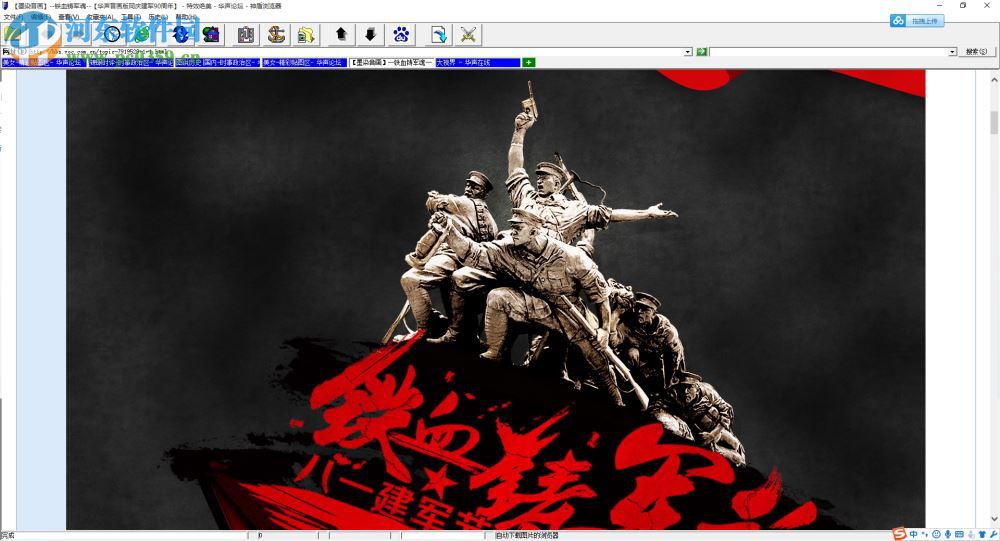Click the microphone icon in IME bar
Viewport: 1000px width, 541px height.
pos(948,535)
